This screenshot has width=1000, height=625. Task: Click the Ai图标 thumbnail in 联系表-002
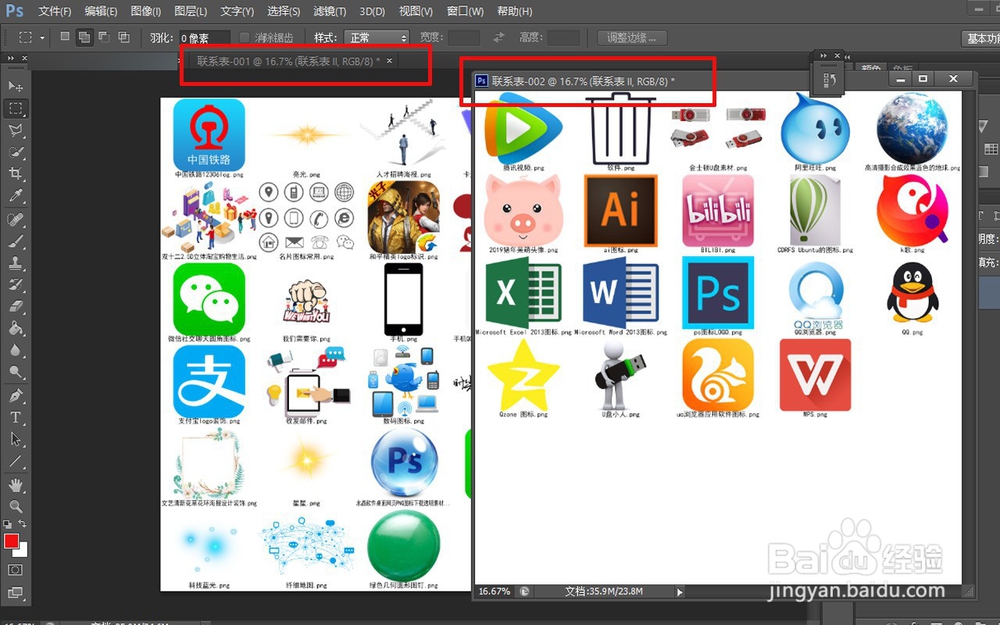click(x=621, y=211)
